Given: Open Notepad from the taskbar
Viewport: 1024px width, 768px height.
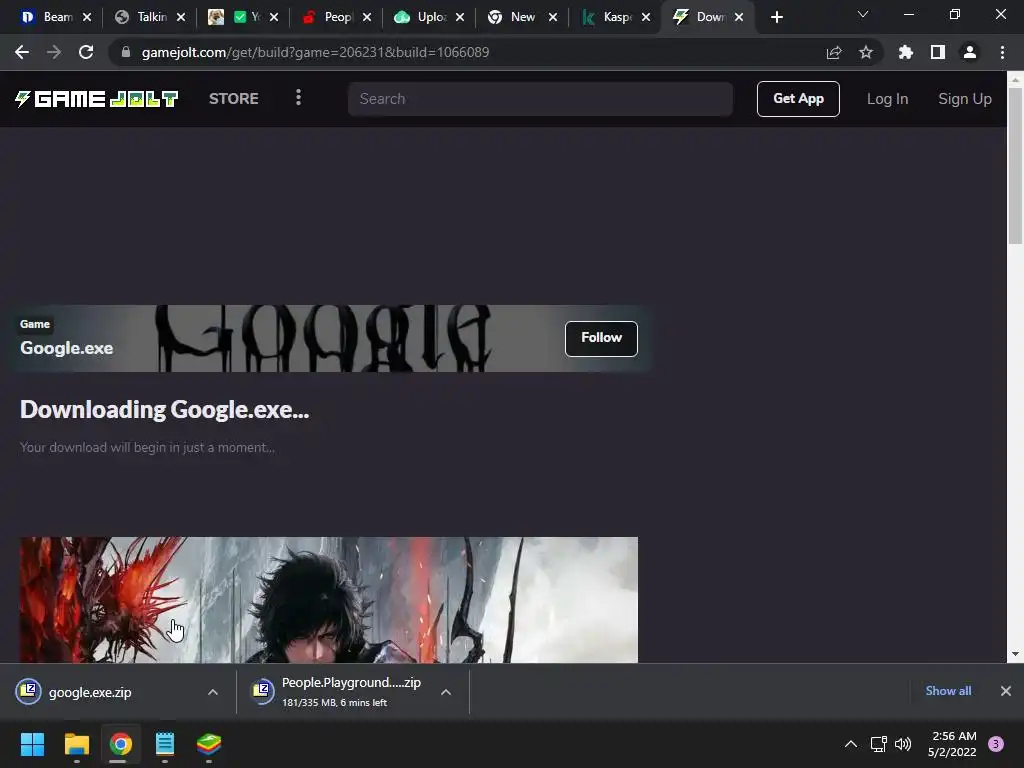Looking at the screenshot, I should point(165,744).
